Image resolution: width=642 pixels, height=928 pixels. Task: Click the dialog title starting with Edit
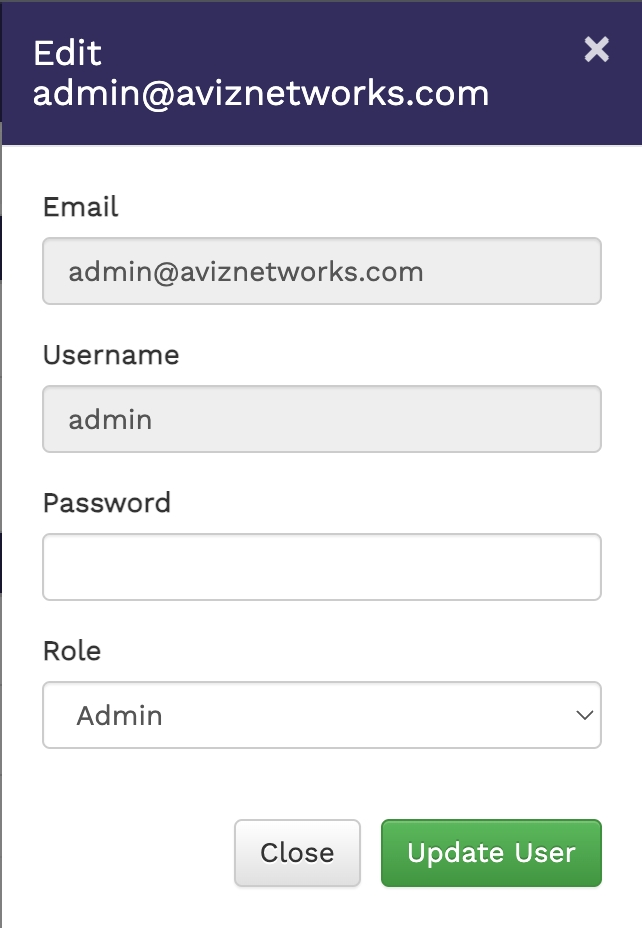click(68, 52)
